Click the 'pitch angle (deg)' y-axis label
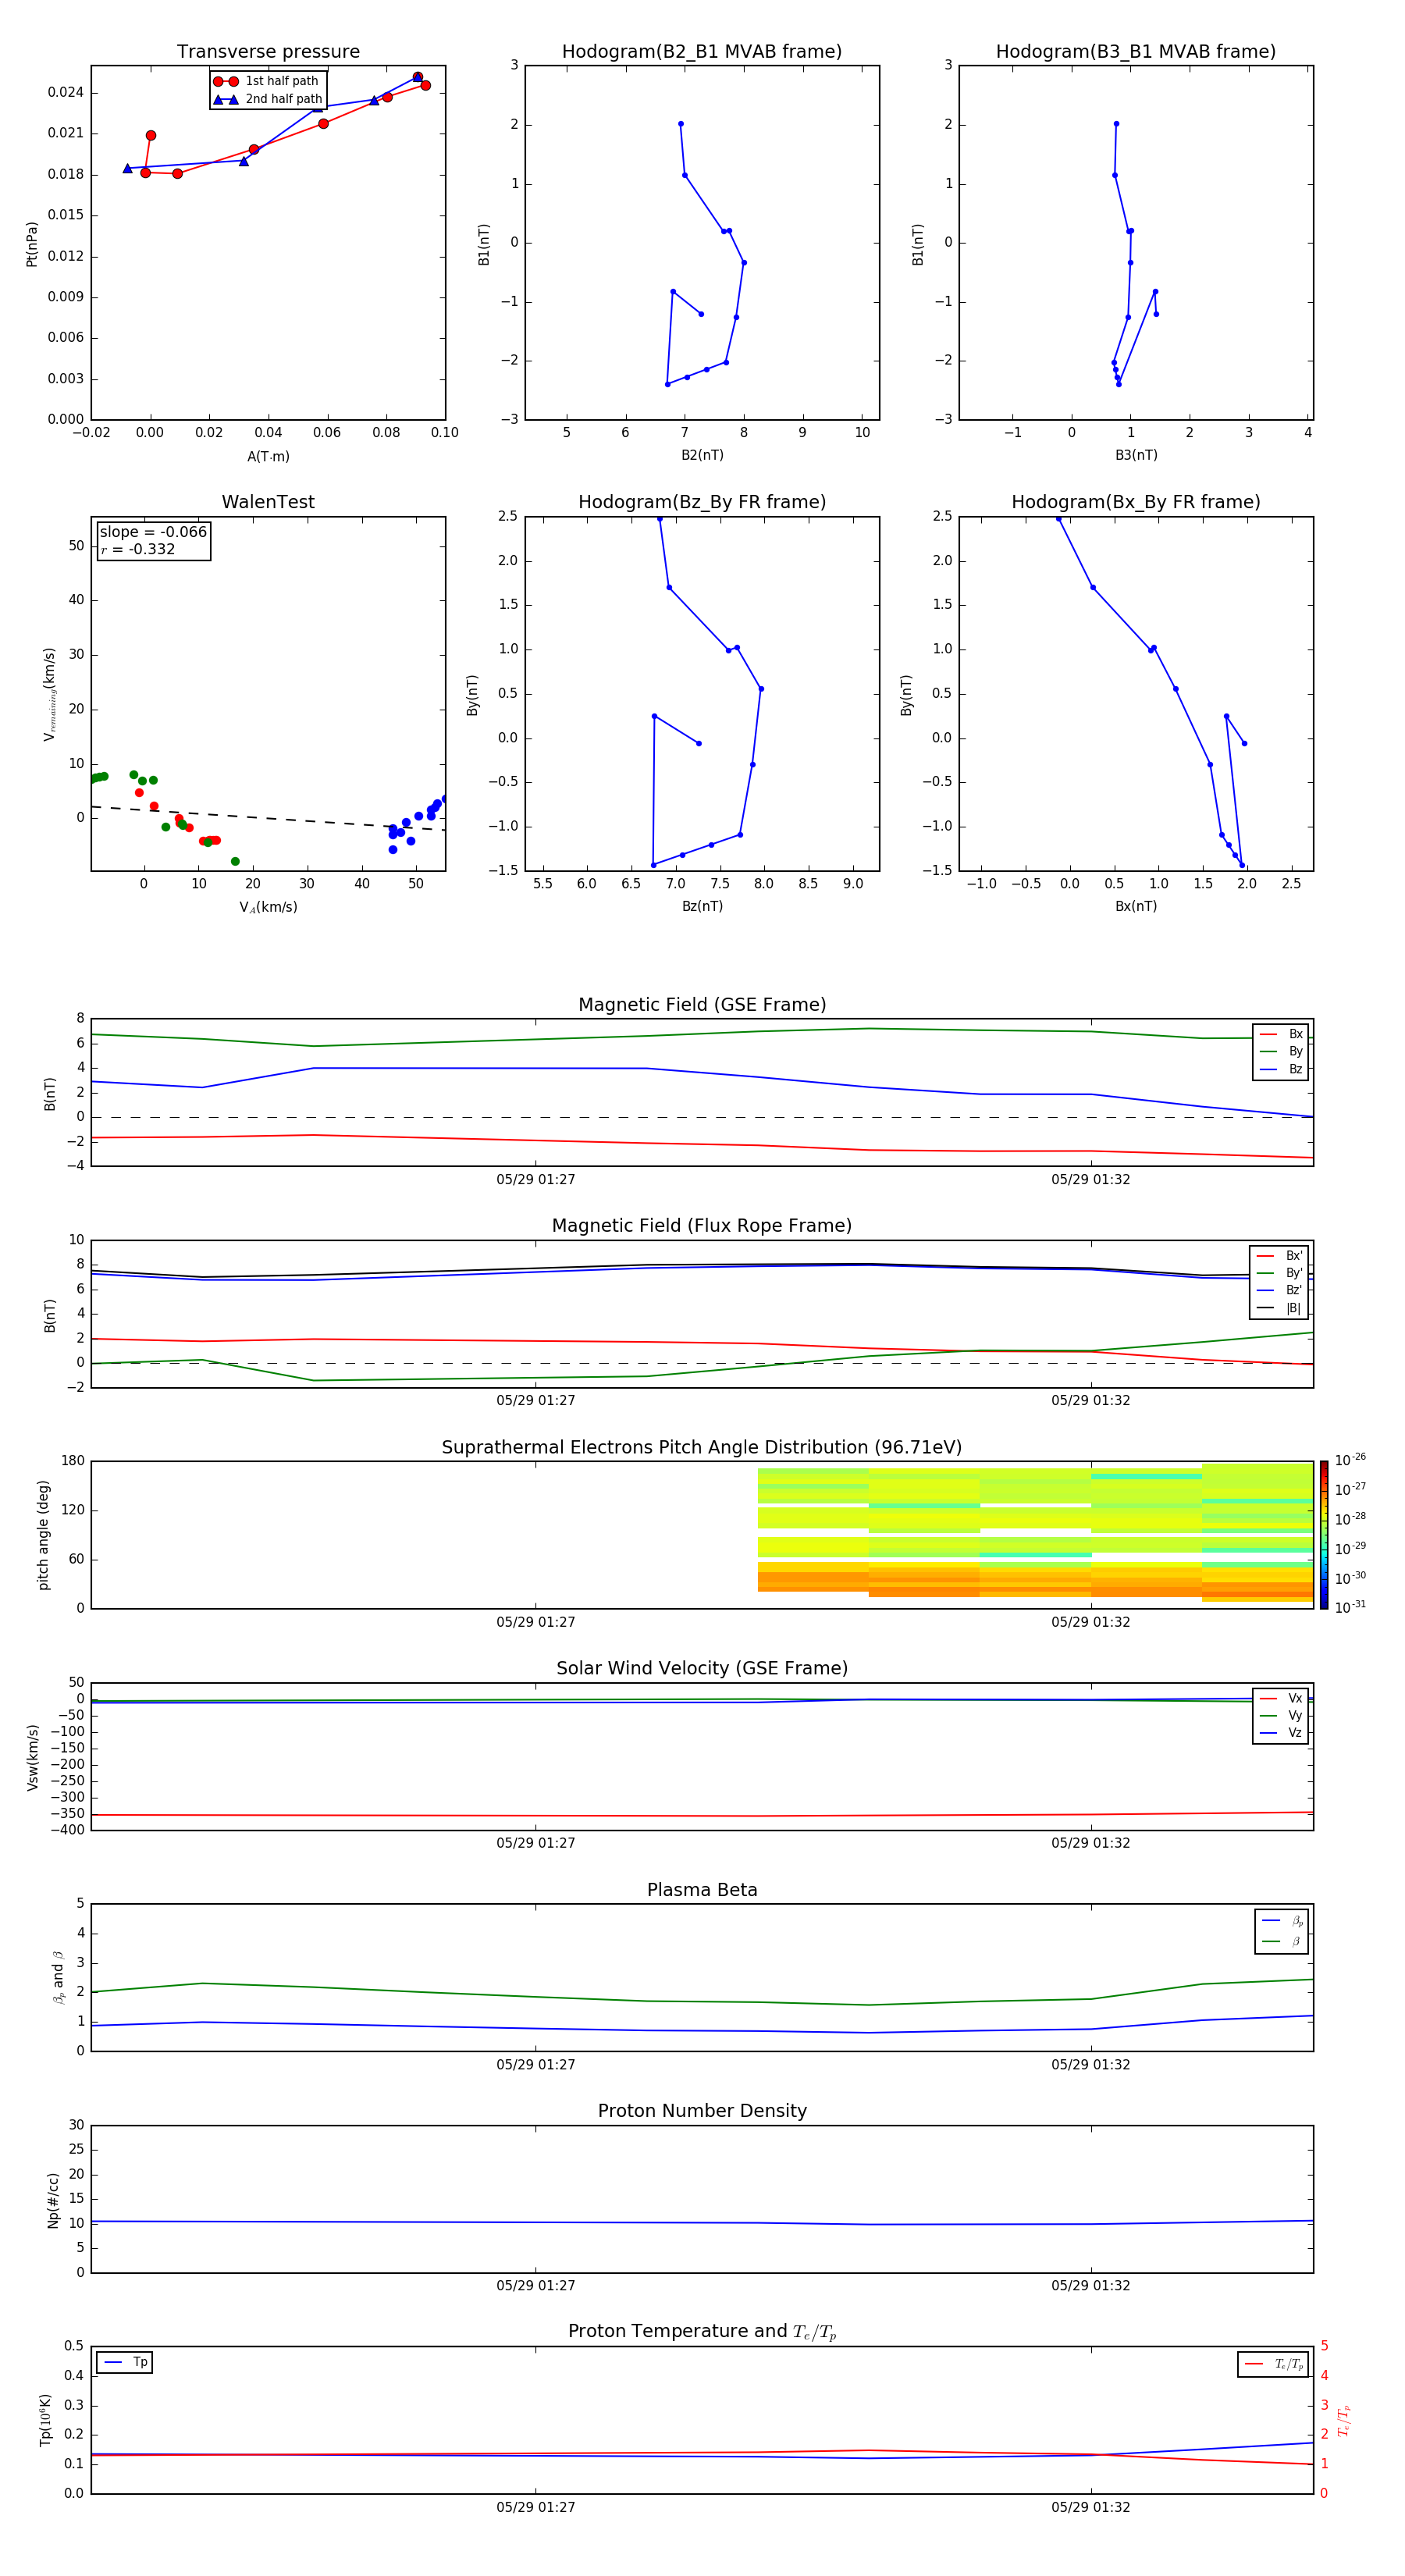 pos(43,1535)
